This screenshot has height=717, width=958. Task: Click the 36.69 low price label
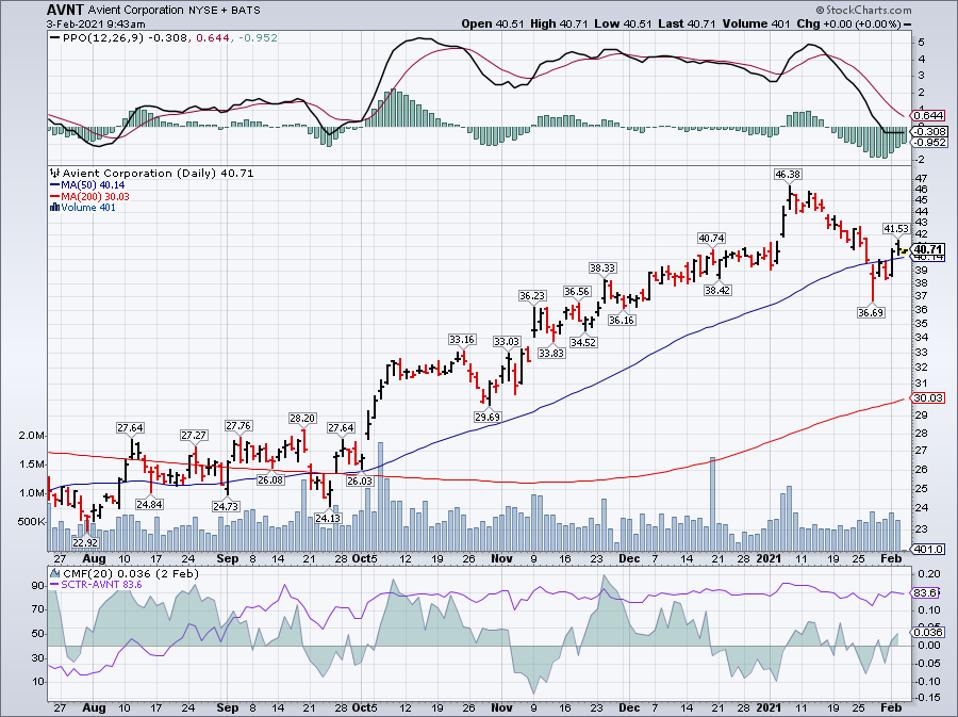(x=871, y=313)
